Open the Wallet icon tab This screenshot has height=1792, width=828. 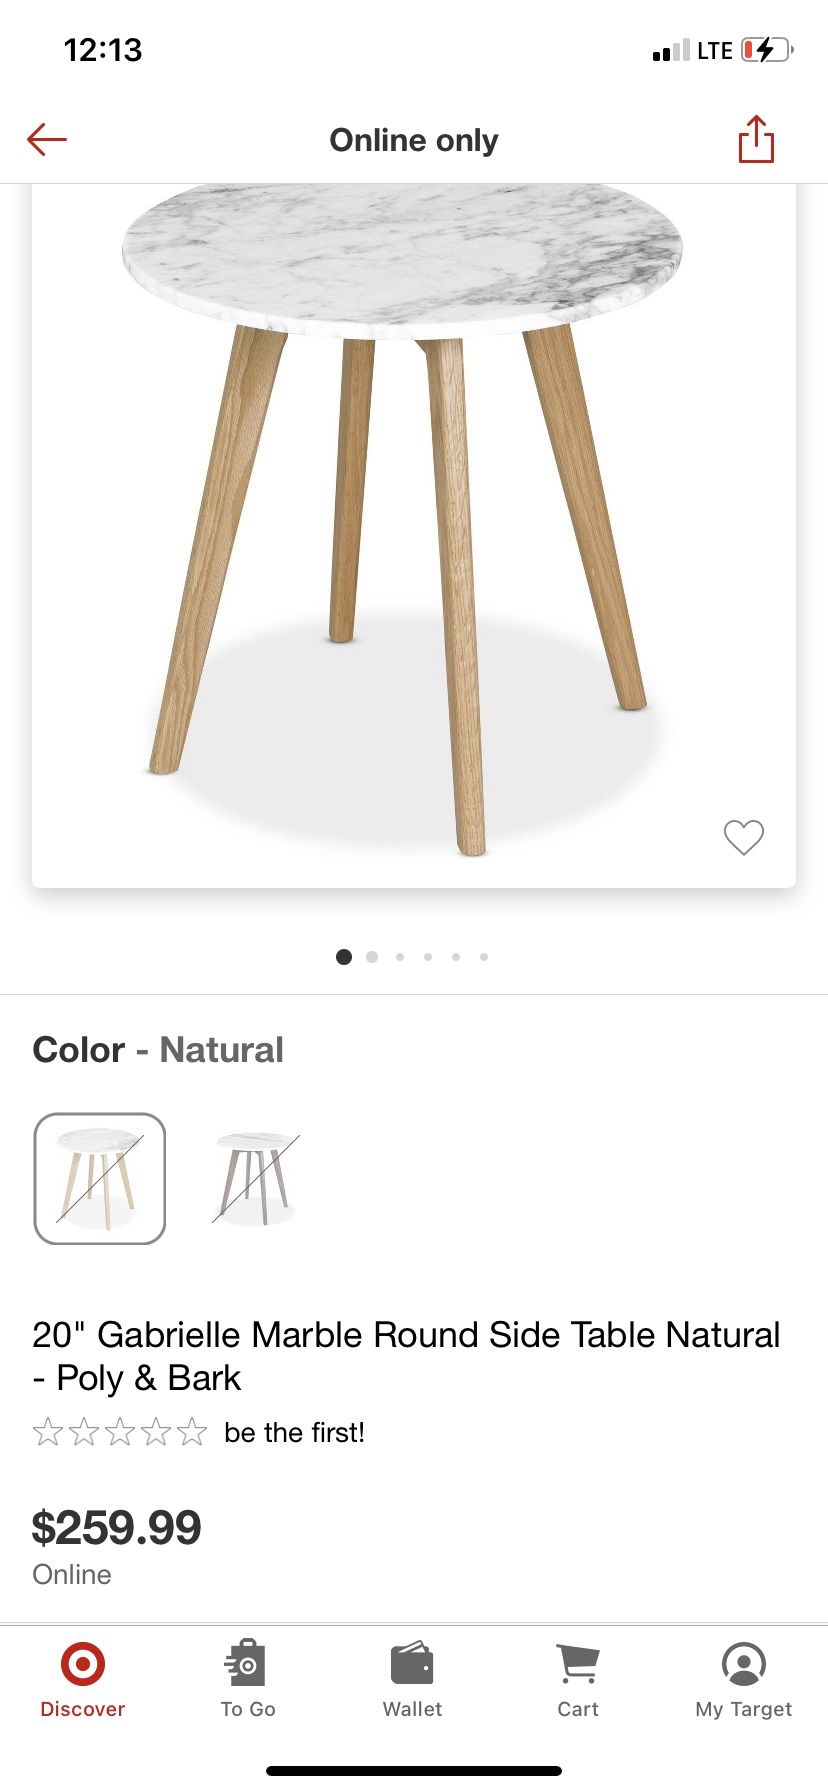tap(412, 1680)
